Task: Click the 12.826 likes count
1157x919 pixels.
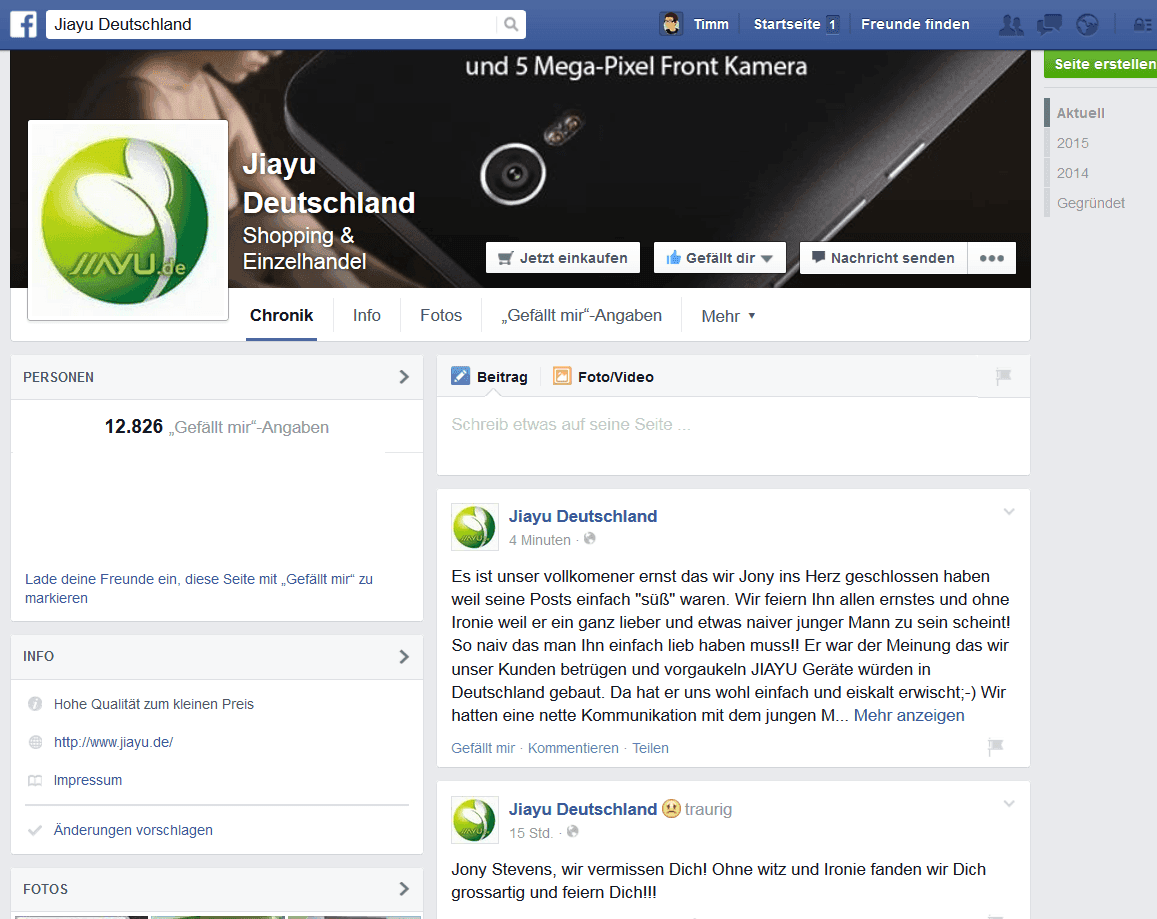Action: pyautogui.click(x=134, y=427)
